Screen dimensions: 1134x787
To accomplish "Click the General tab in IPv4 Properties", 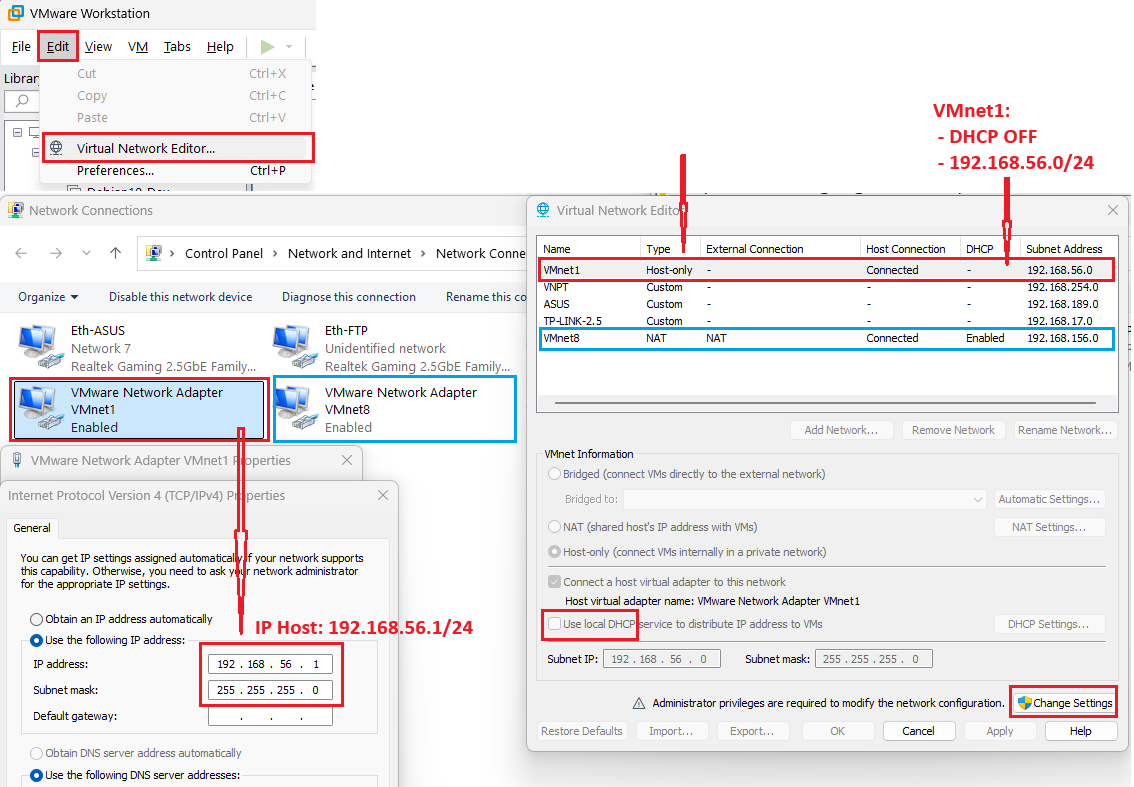I will (x=33, y=528).
